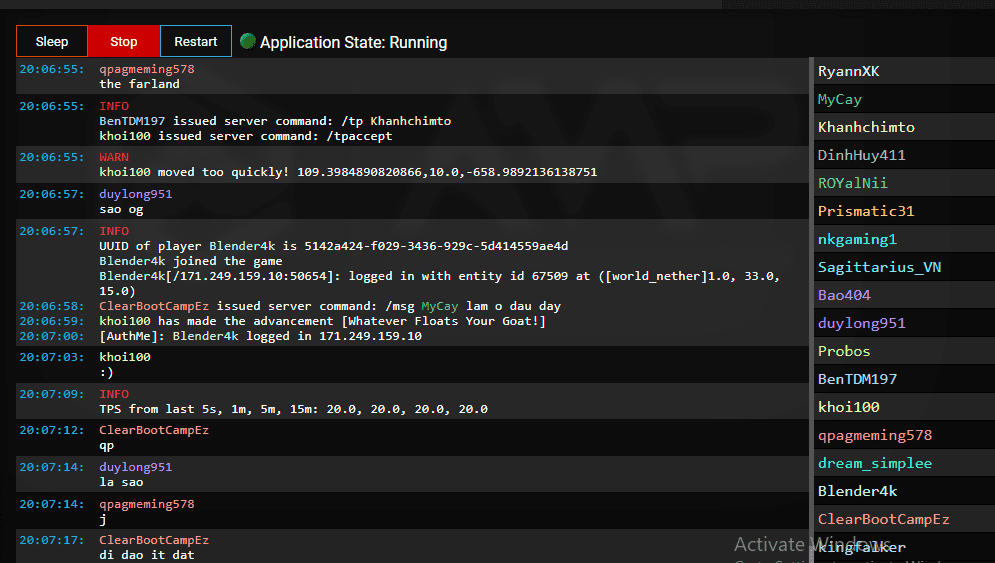Choose Bao404 from the player list
995x563 pixels.
pos(844,295)
